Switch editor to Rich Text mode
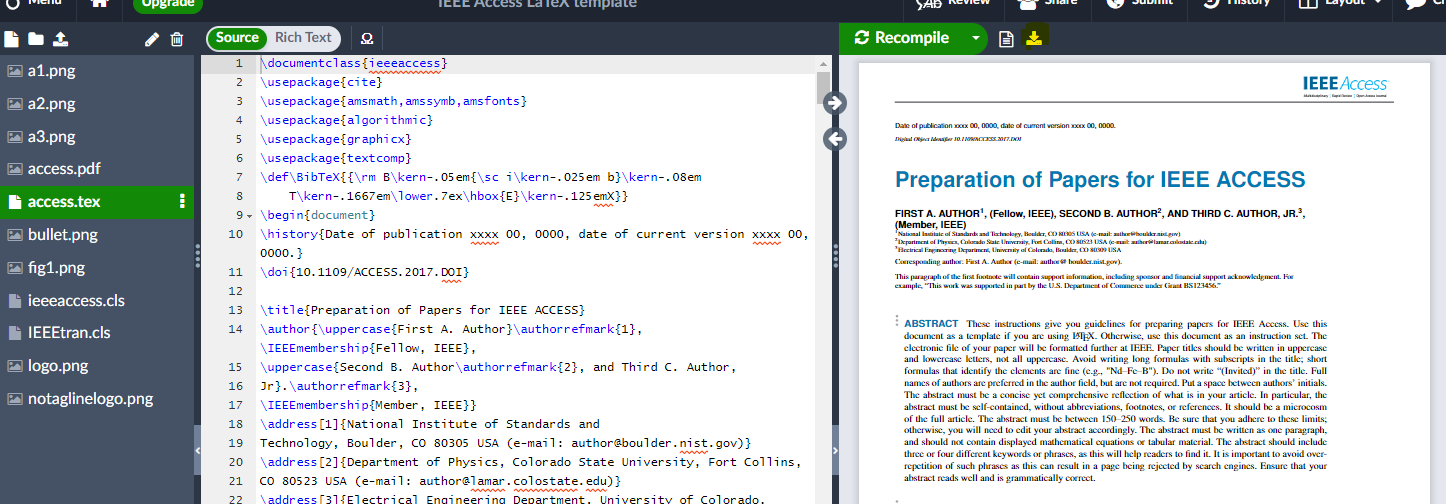 point(304,38)
